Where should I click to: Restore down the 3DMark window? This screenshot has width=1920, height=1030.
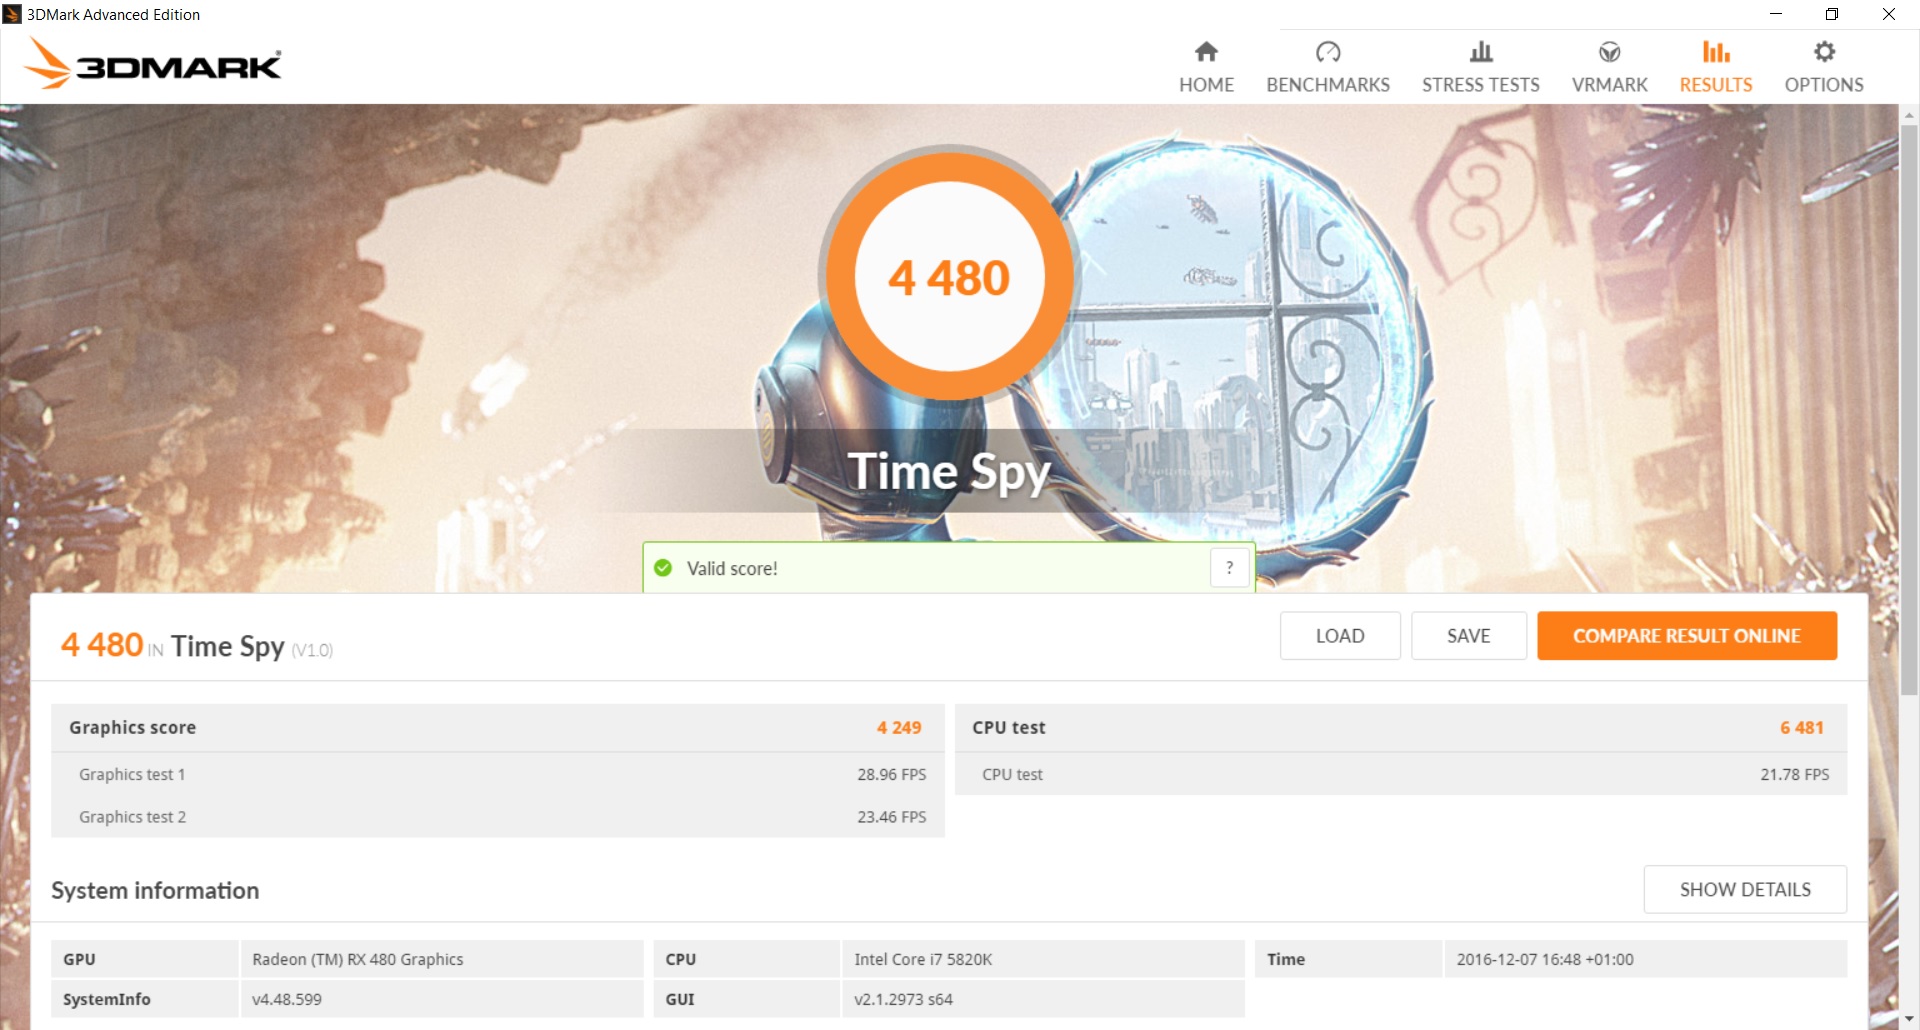(1832, 14)
